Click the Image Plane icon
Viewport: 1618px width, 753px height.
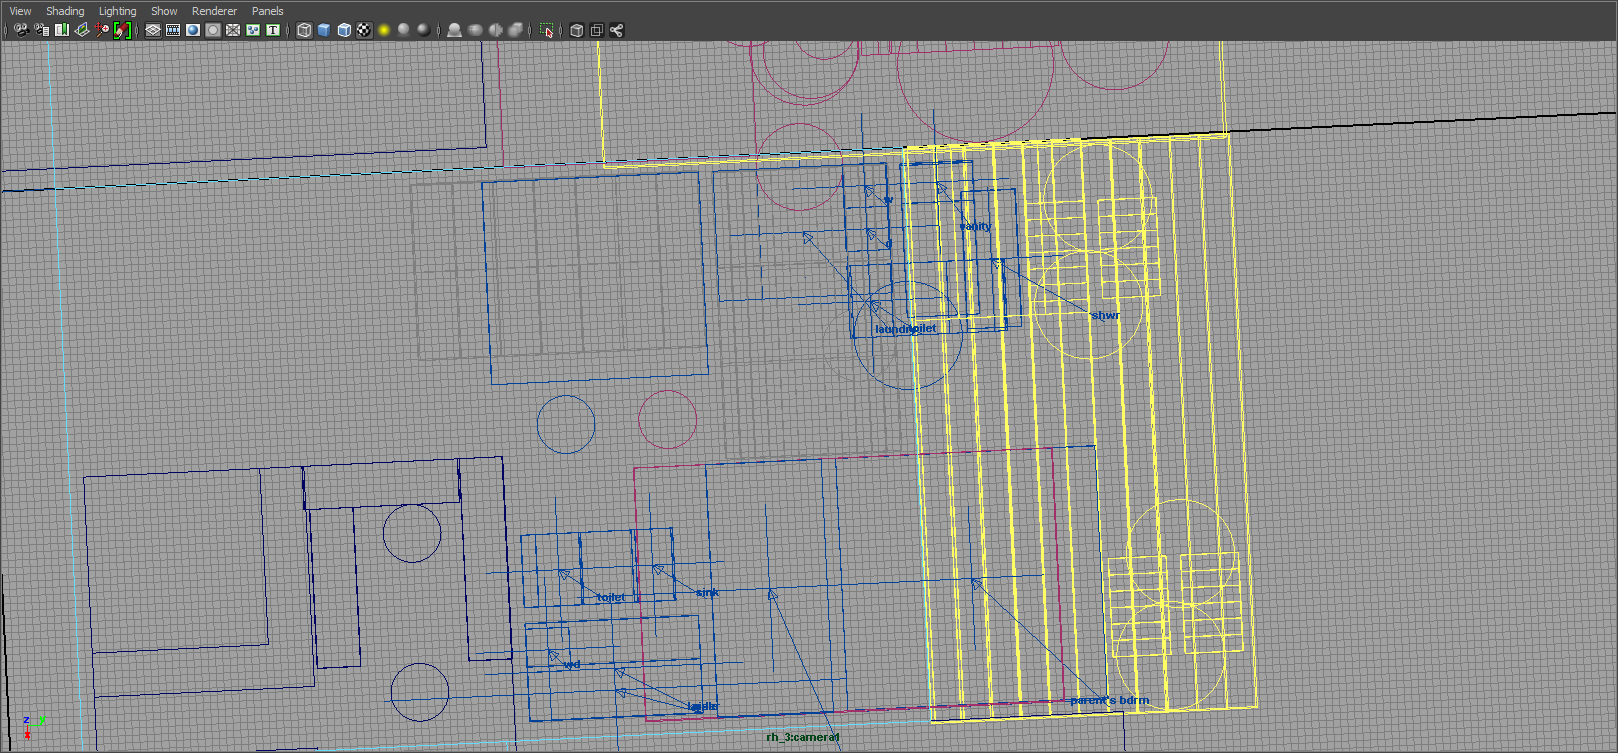[x=82, y=30]
